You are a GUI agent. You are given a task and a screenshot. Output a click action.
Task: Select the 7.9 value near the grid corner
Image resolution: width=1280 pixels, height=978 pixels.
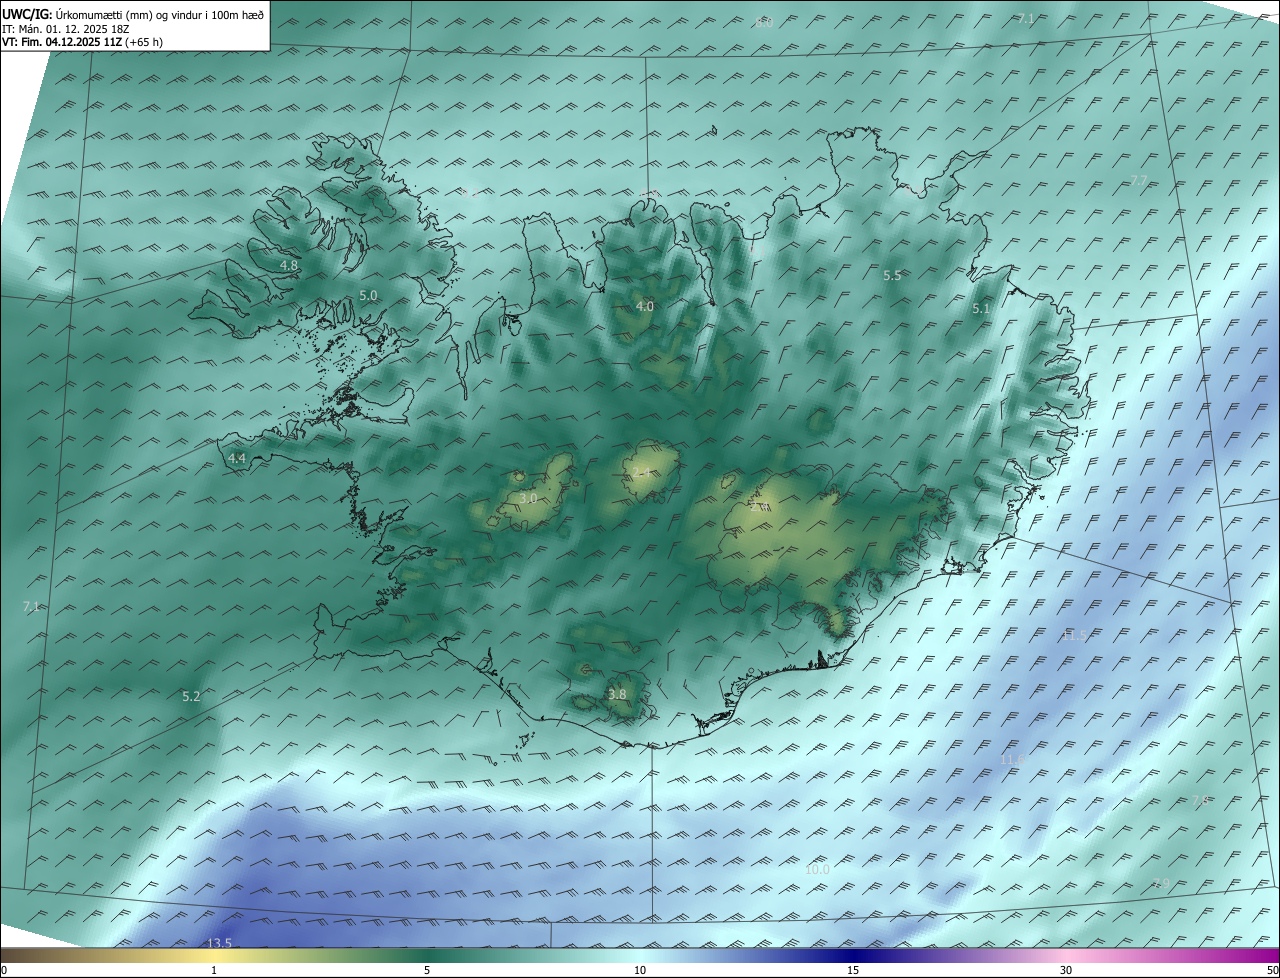[x=1161, y=883]
